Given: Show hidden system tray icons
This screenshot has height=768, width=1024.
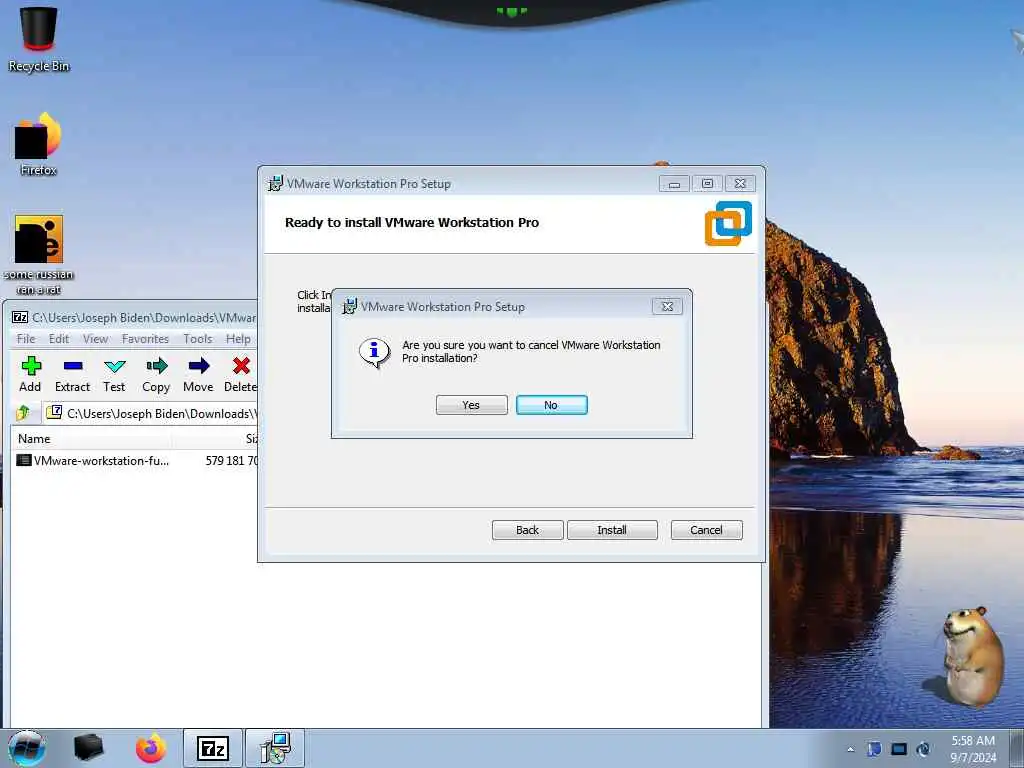Looking at the screenshot, I should click(x=850, y=749).
